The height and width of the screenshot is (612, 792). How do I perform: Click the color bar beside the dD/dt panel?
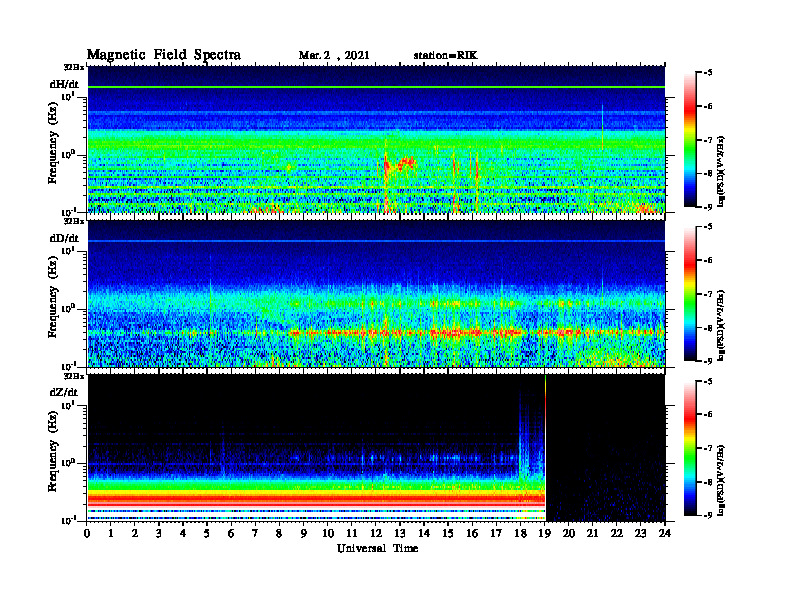(690, 294)
